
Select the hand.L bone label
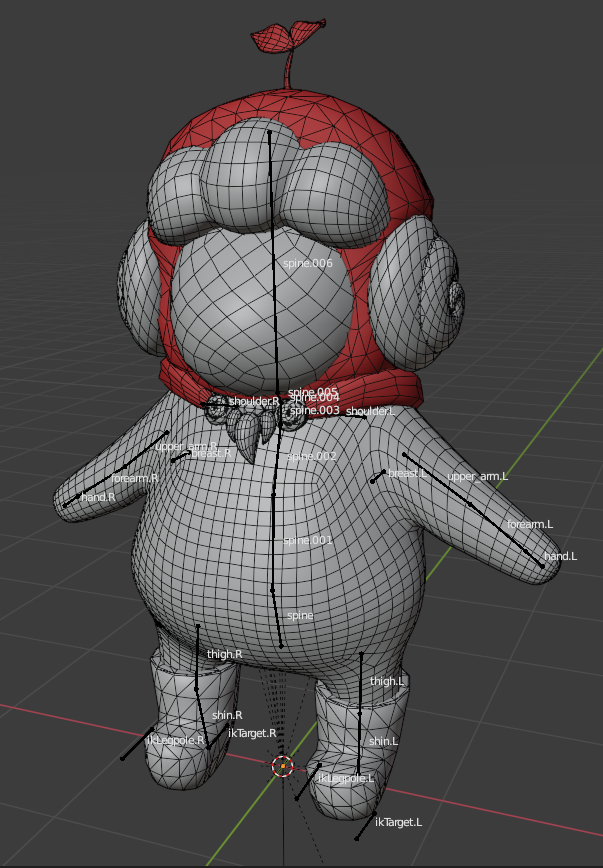click(x=560, y=556)
